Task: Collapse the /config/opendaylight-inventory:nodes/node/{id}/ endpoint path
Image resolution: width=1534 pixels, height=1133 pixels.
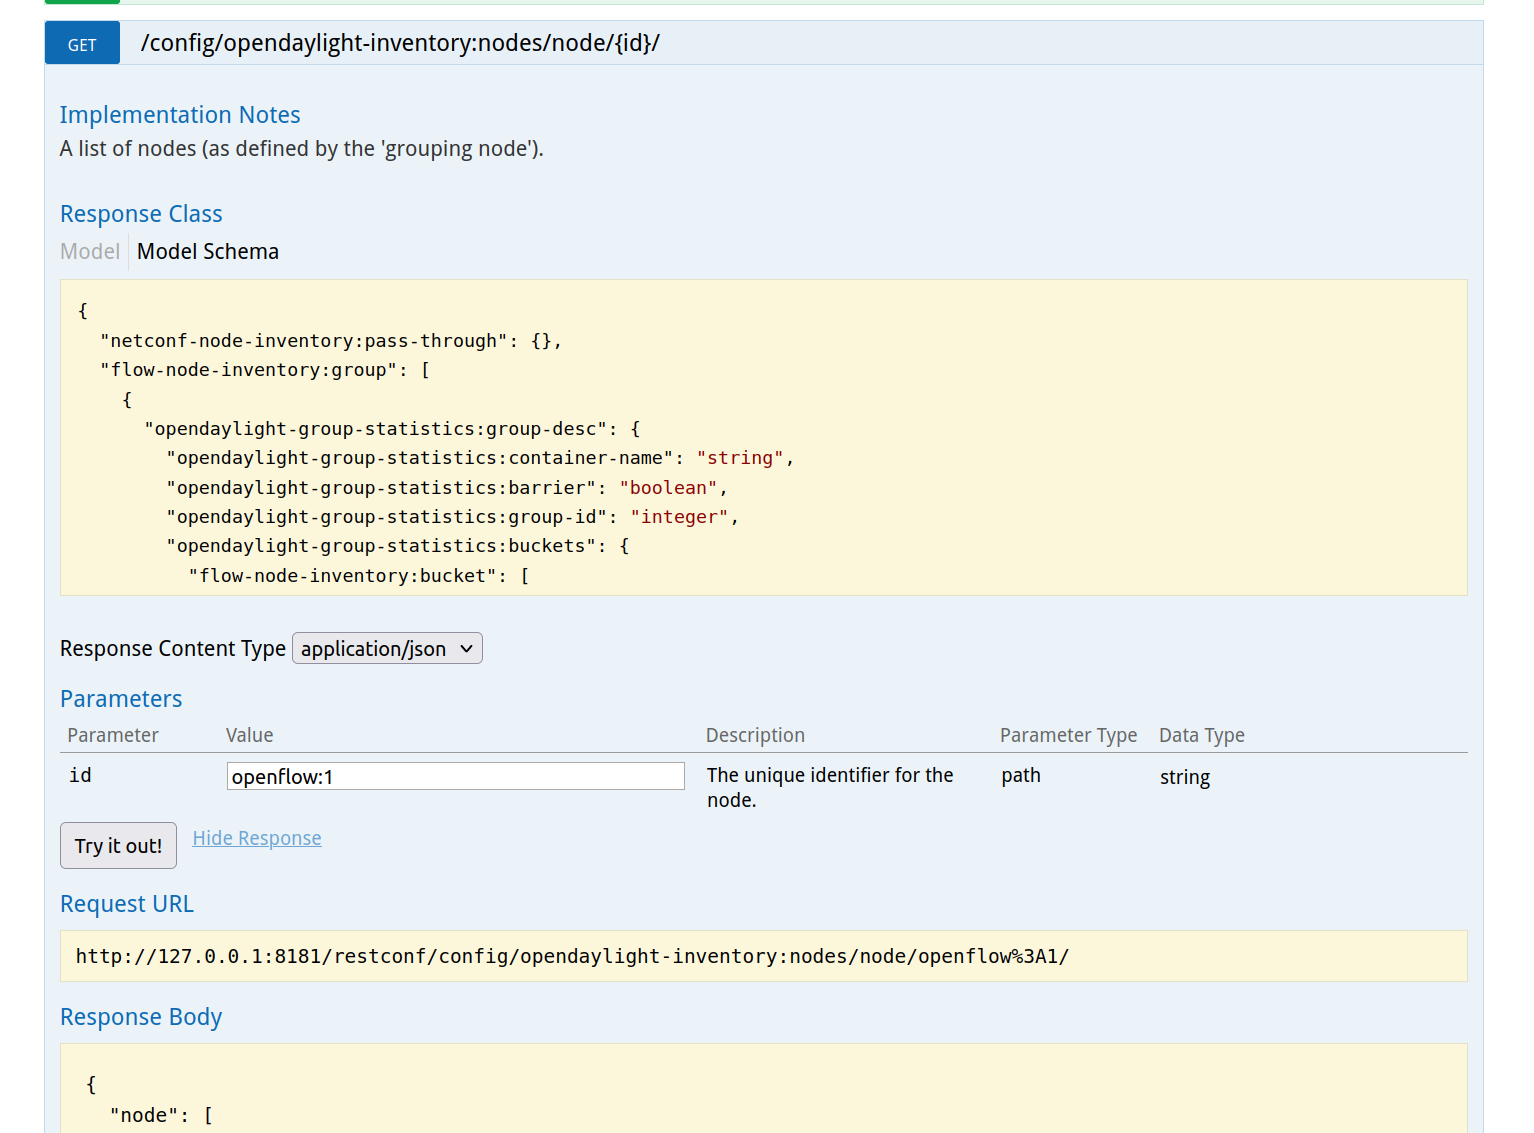Action: (x=400, y=43)
